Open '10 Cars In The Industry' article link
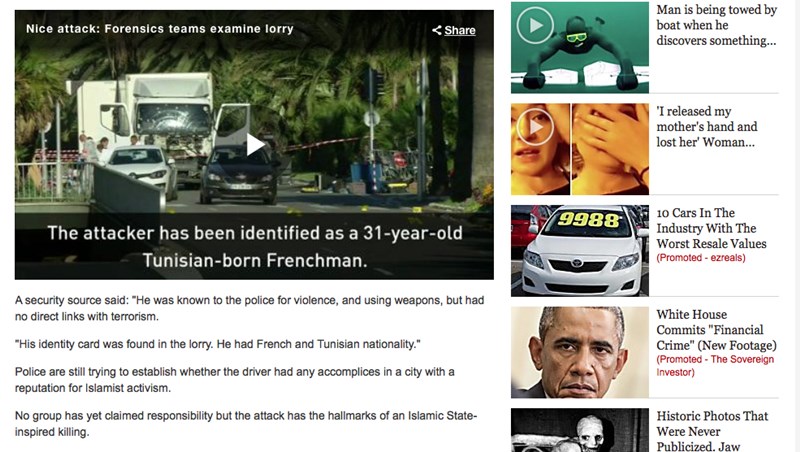Viewport: 800px width, 452px height. [x=711, y=228]
